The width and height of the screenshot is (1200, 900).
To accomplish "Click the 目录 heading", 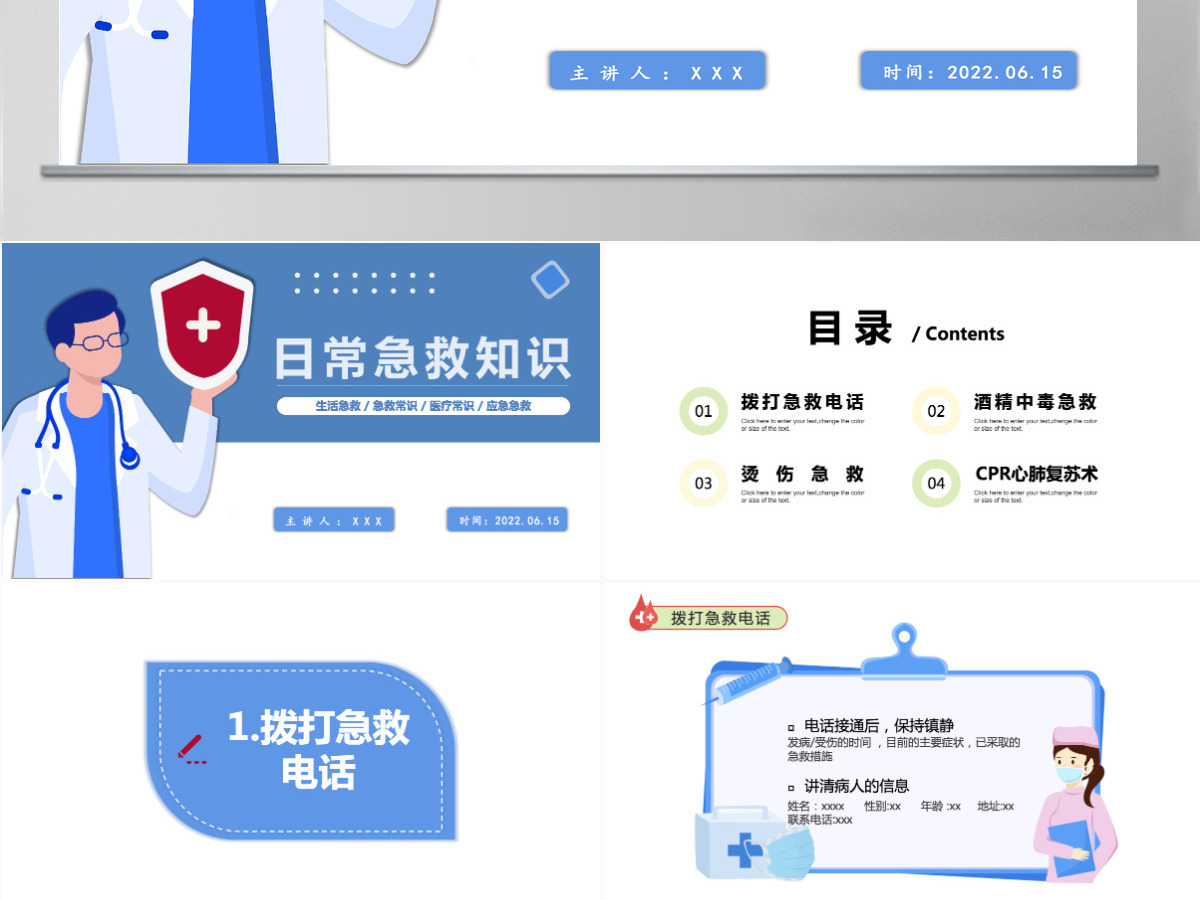I will [x=850, y=328].
